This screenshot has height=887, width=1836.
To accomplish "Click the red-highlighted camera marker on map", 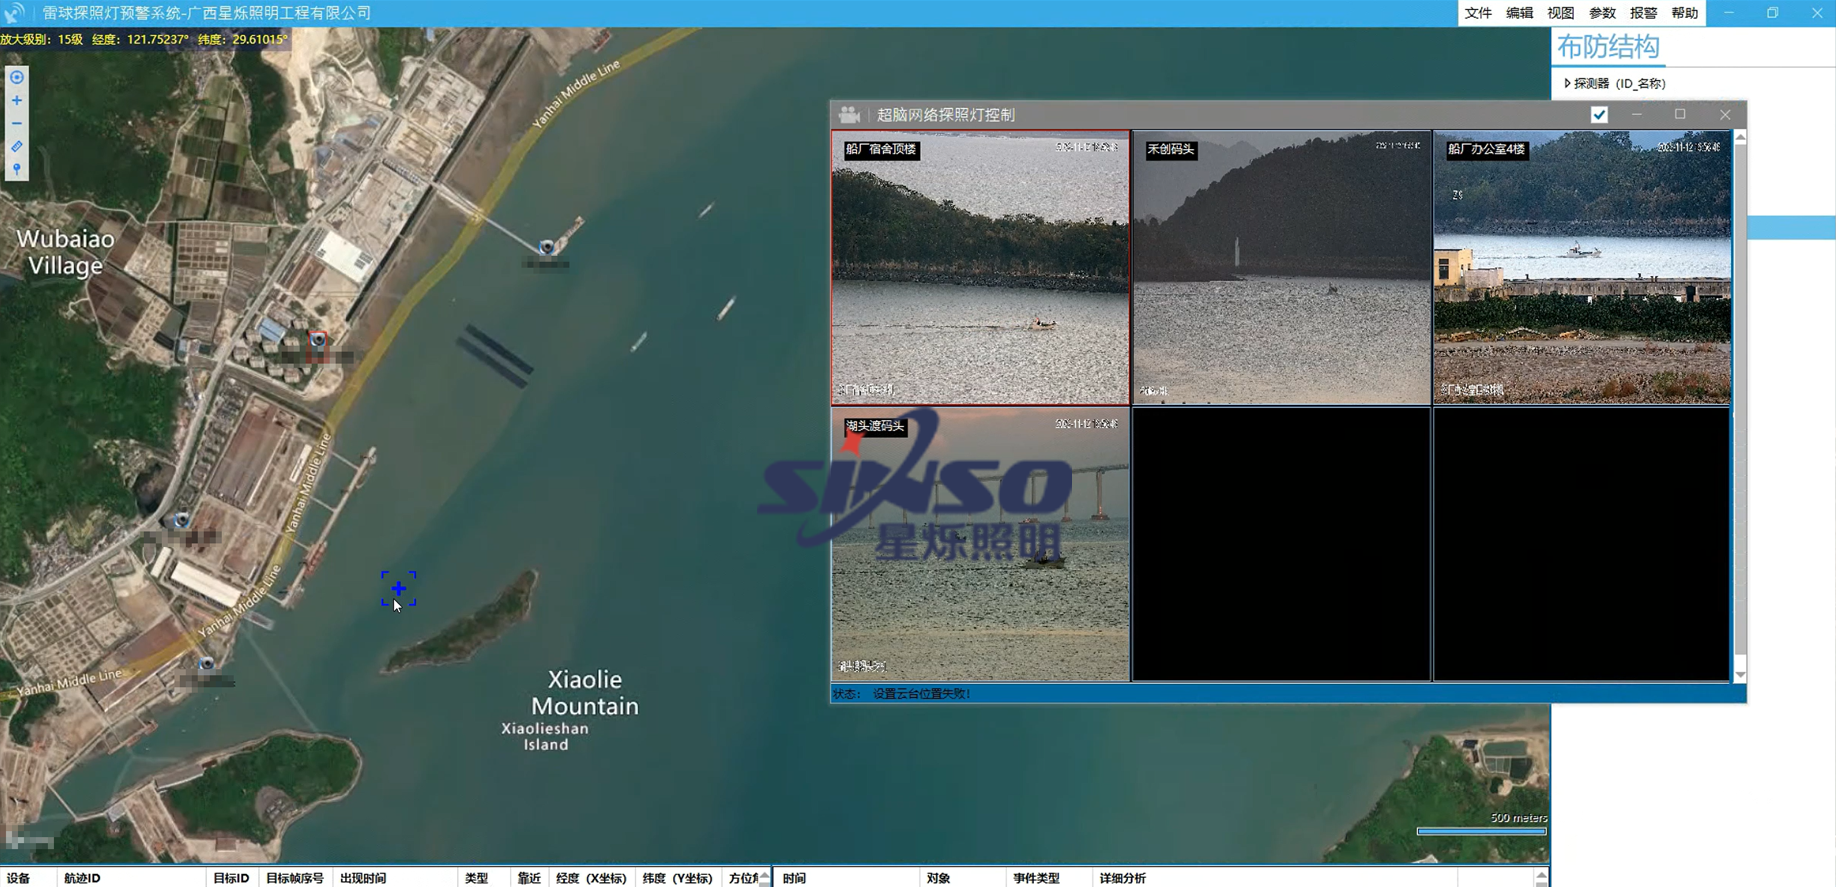I will 317,340.
